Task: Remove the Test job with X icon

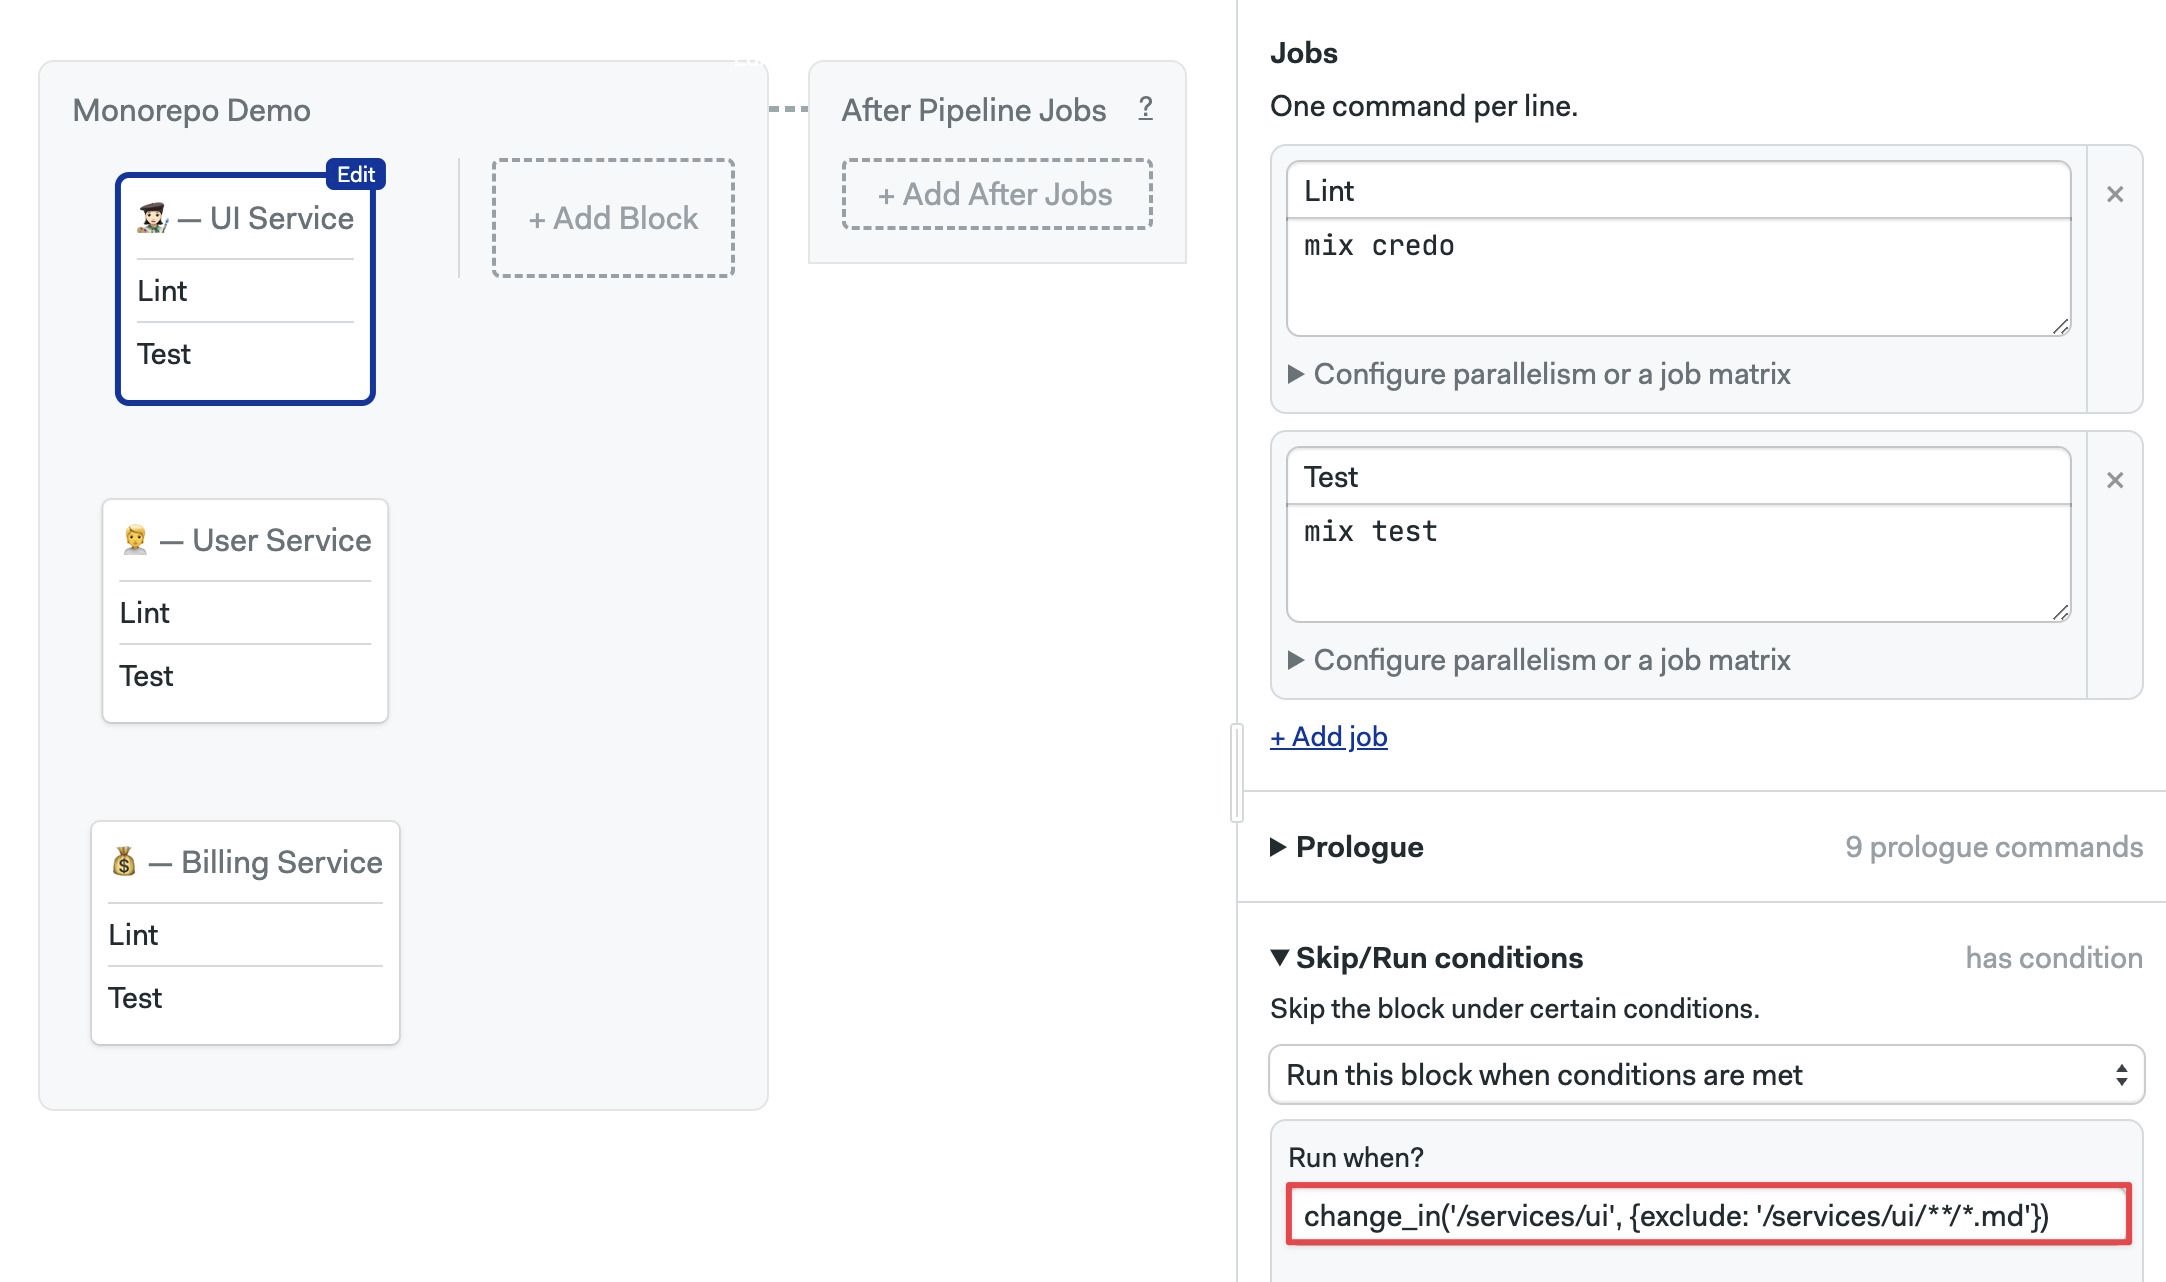Action: (2114, 480)
